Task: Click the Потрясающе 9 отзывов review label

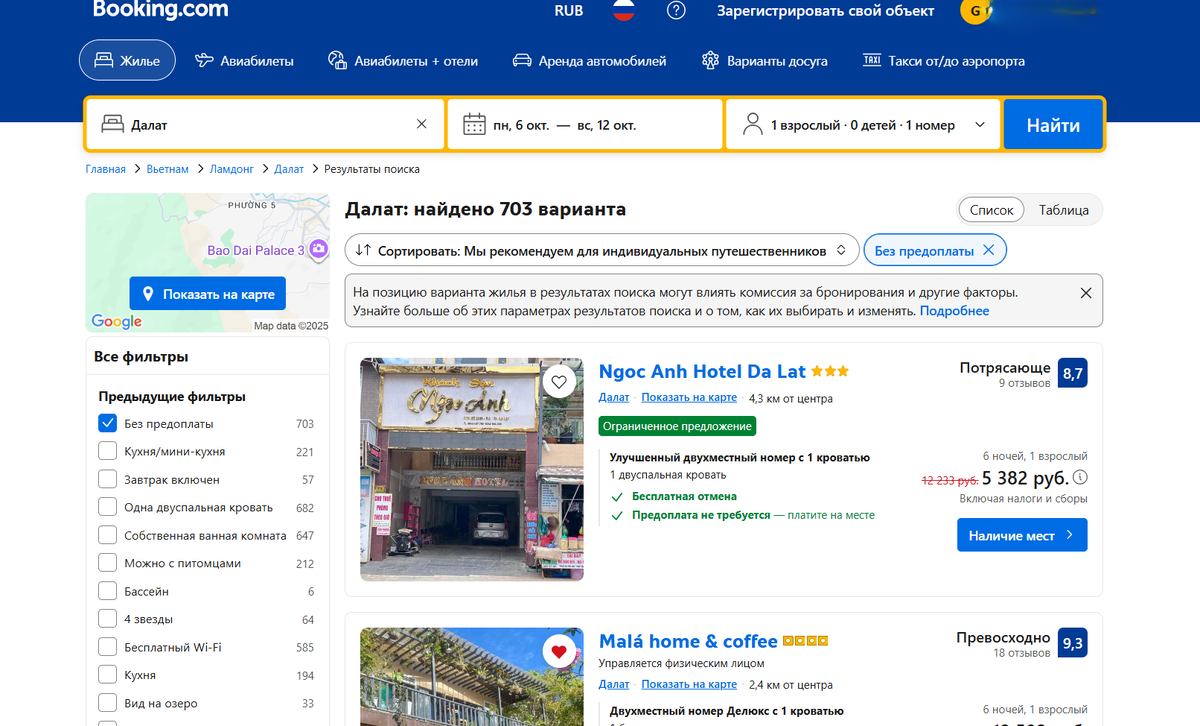Action: (x=1005, y=374)
